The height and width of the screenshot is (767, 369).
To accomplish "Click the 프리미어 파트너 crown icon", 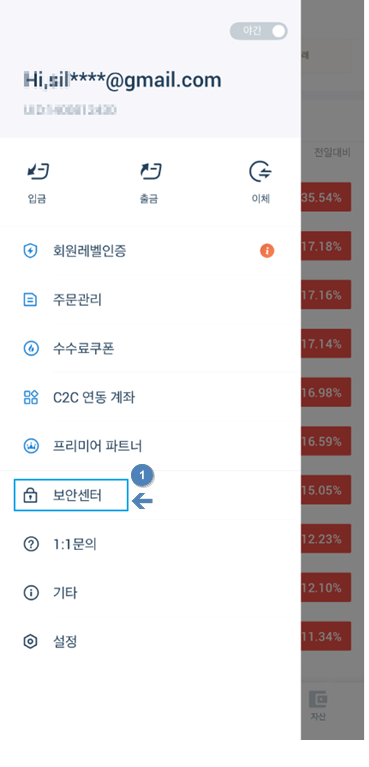I will coord(31,446).
